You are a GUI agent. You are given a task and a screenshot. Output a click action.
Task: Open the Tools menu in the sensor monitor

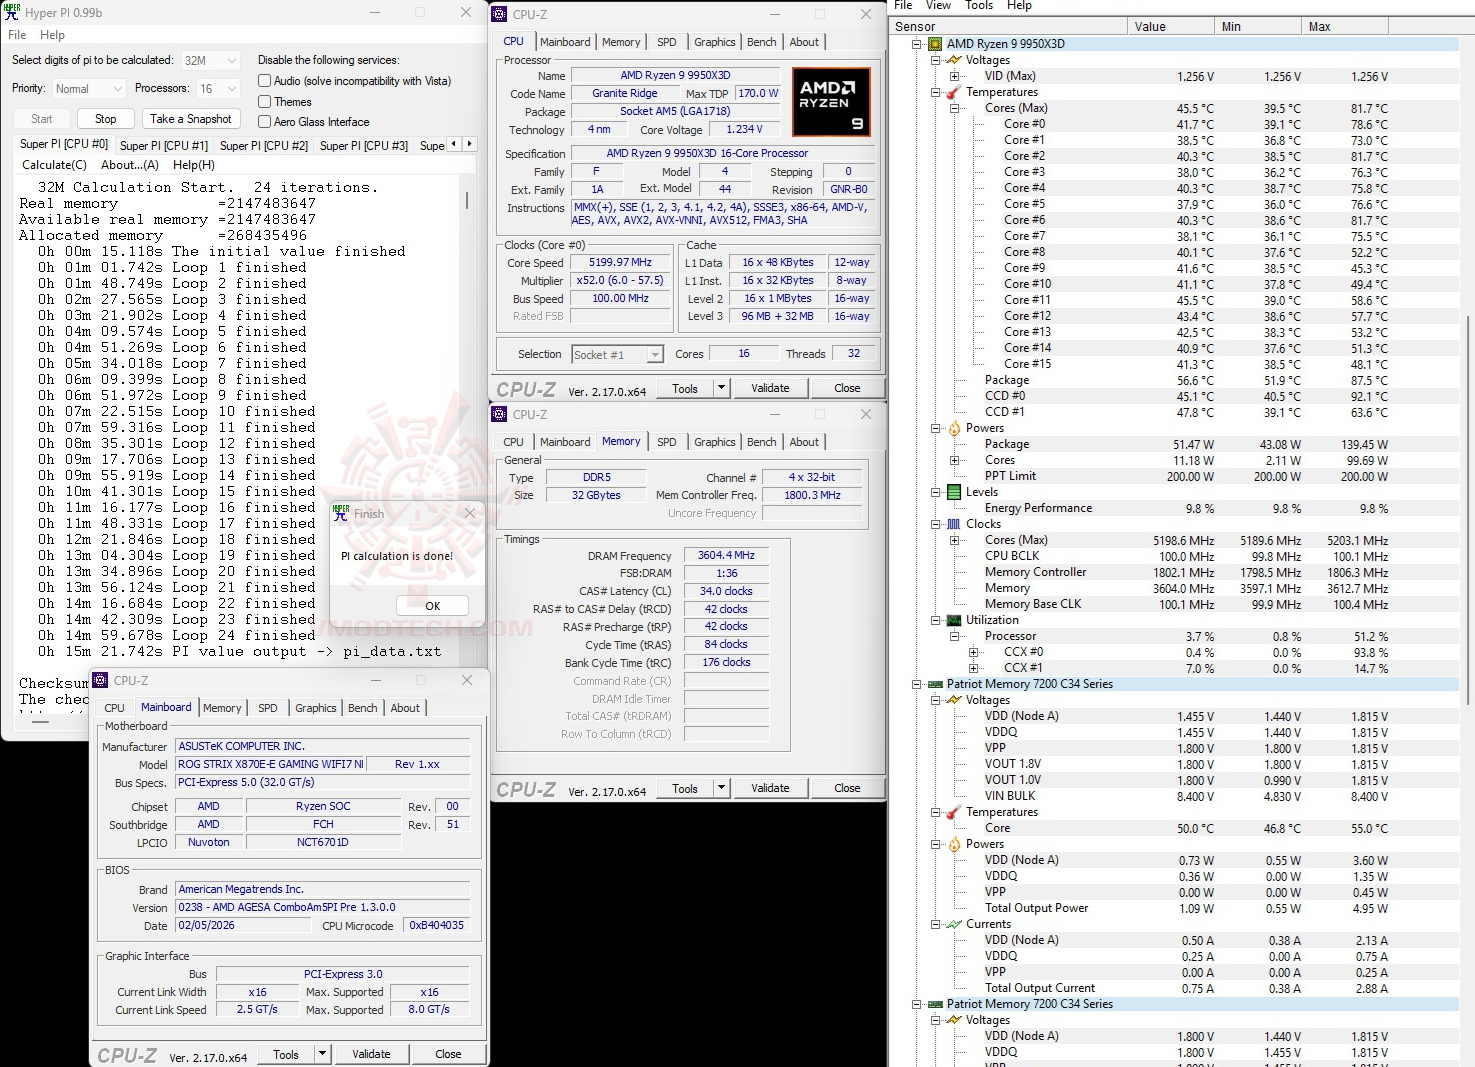[979, 6]
